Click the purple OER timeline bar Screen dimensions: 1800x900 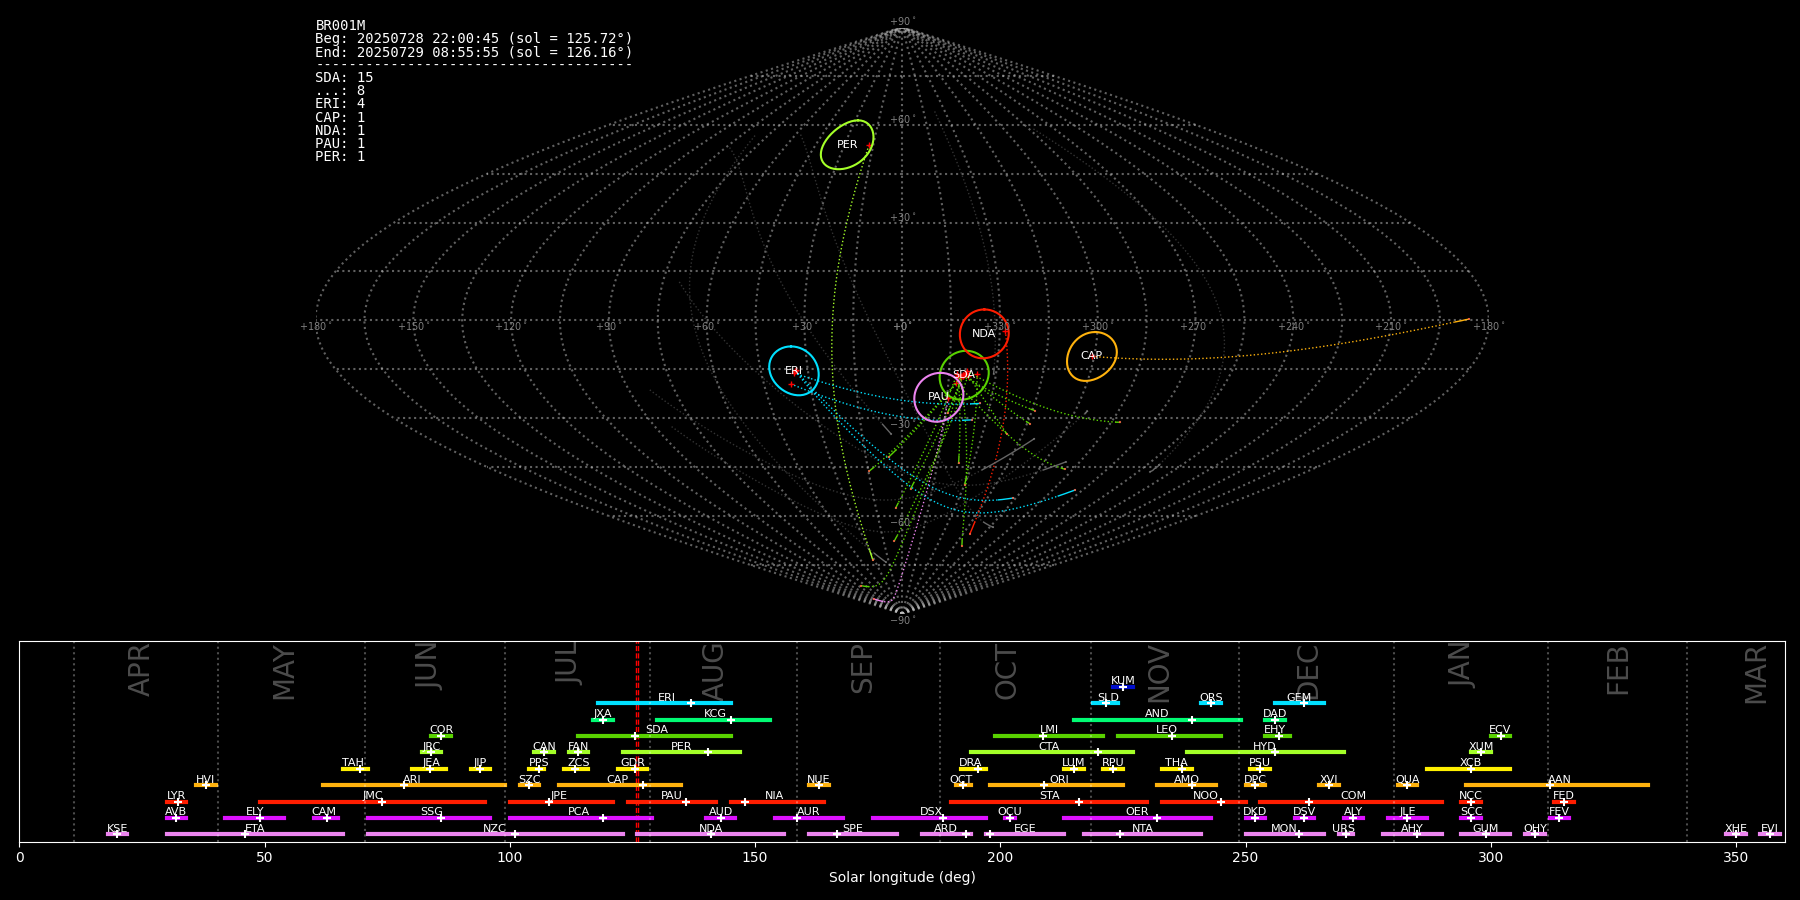1137,818
